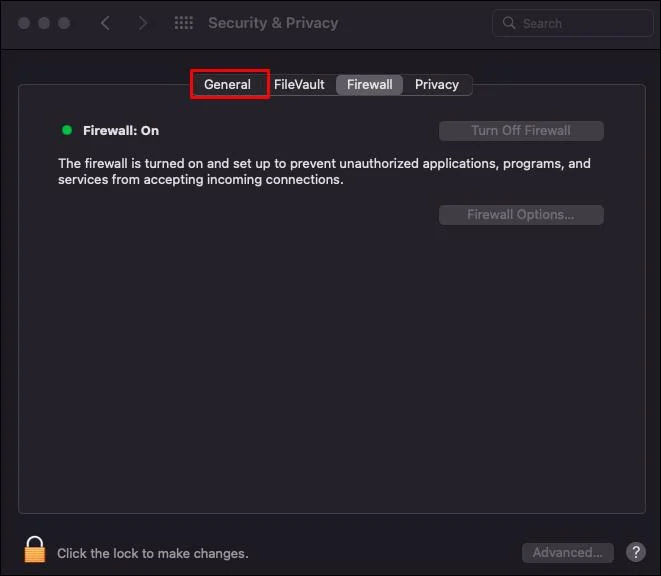This screenshot has height=576, width=661.
Task: Click Turn Off Firewall button
Action: [521, 131]
